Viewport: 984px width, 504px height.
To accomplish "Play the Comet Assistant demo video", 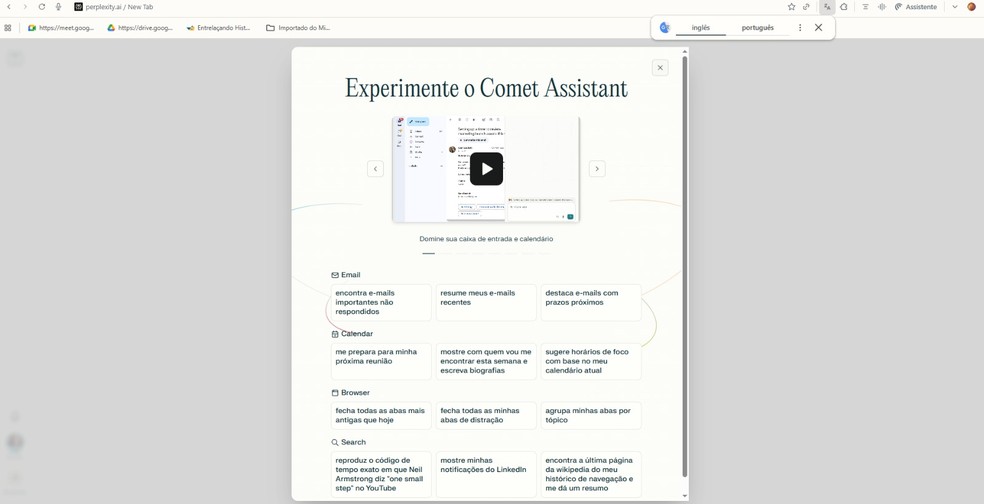I will 486,169.
